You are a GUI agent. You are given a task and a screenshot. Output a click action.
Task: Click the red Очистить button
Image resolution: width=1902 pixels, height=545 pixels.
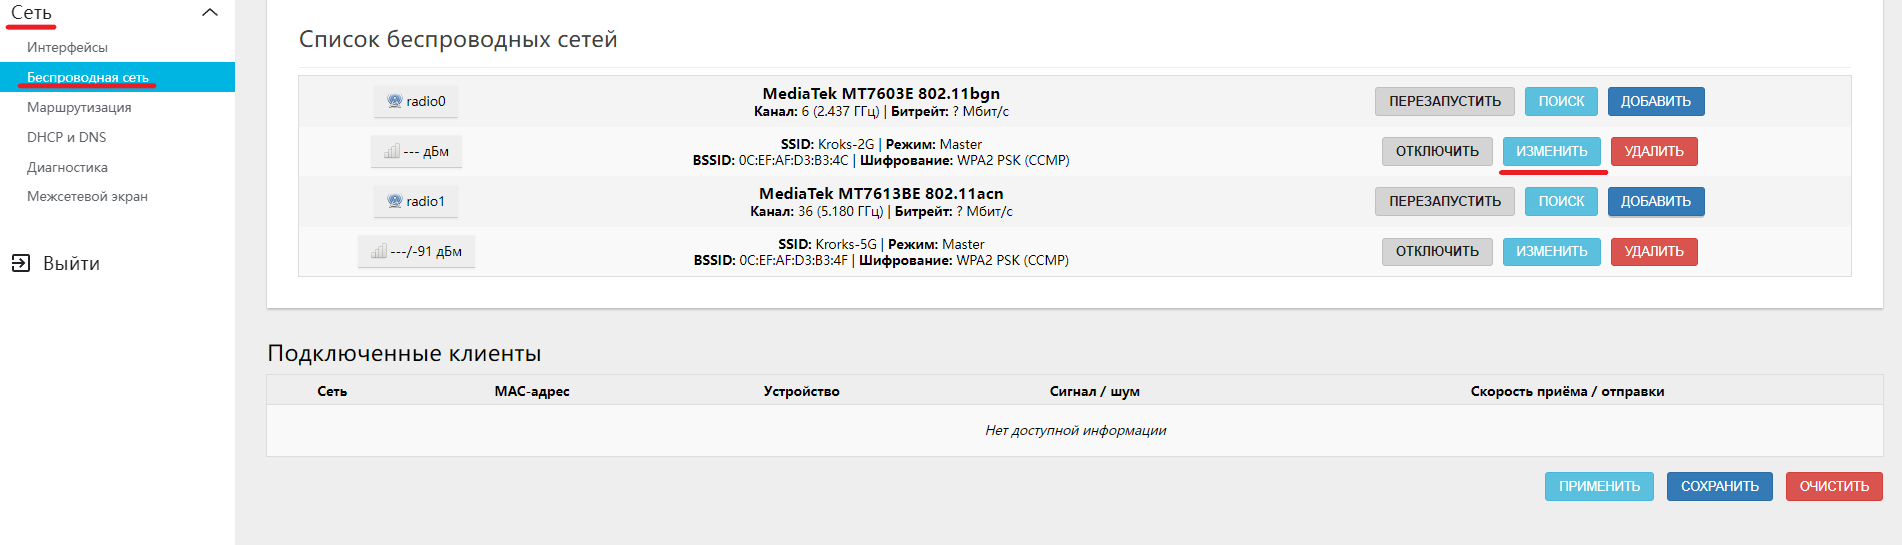point(1833,486)
